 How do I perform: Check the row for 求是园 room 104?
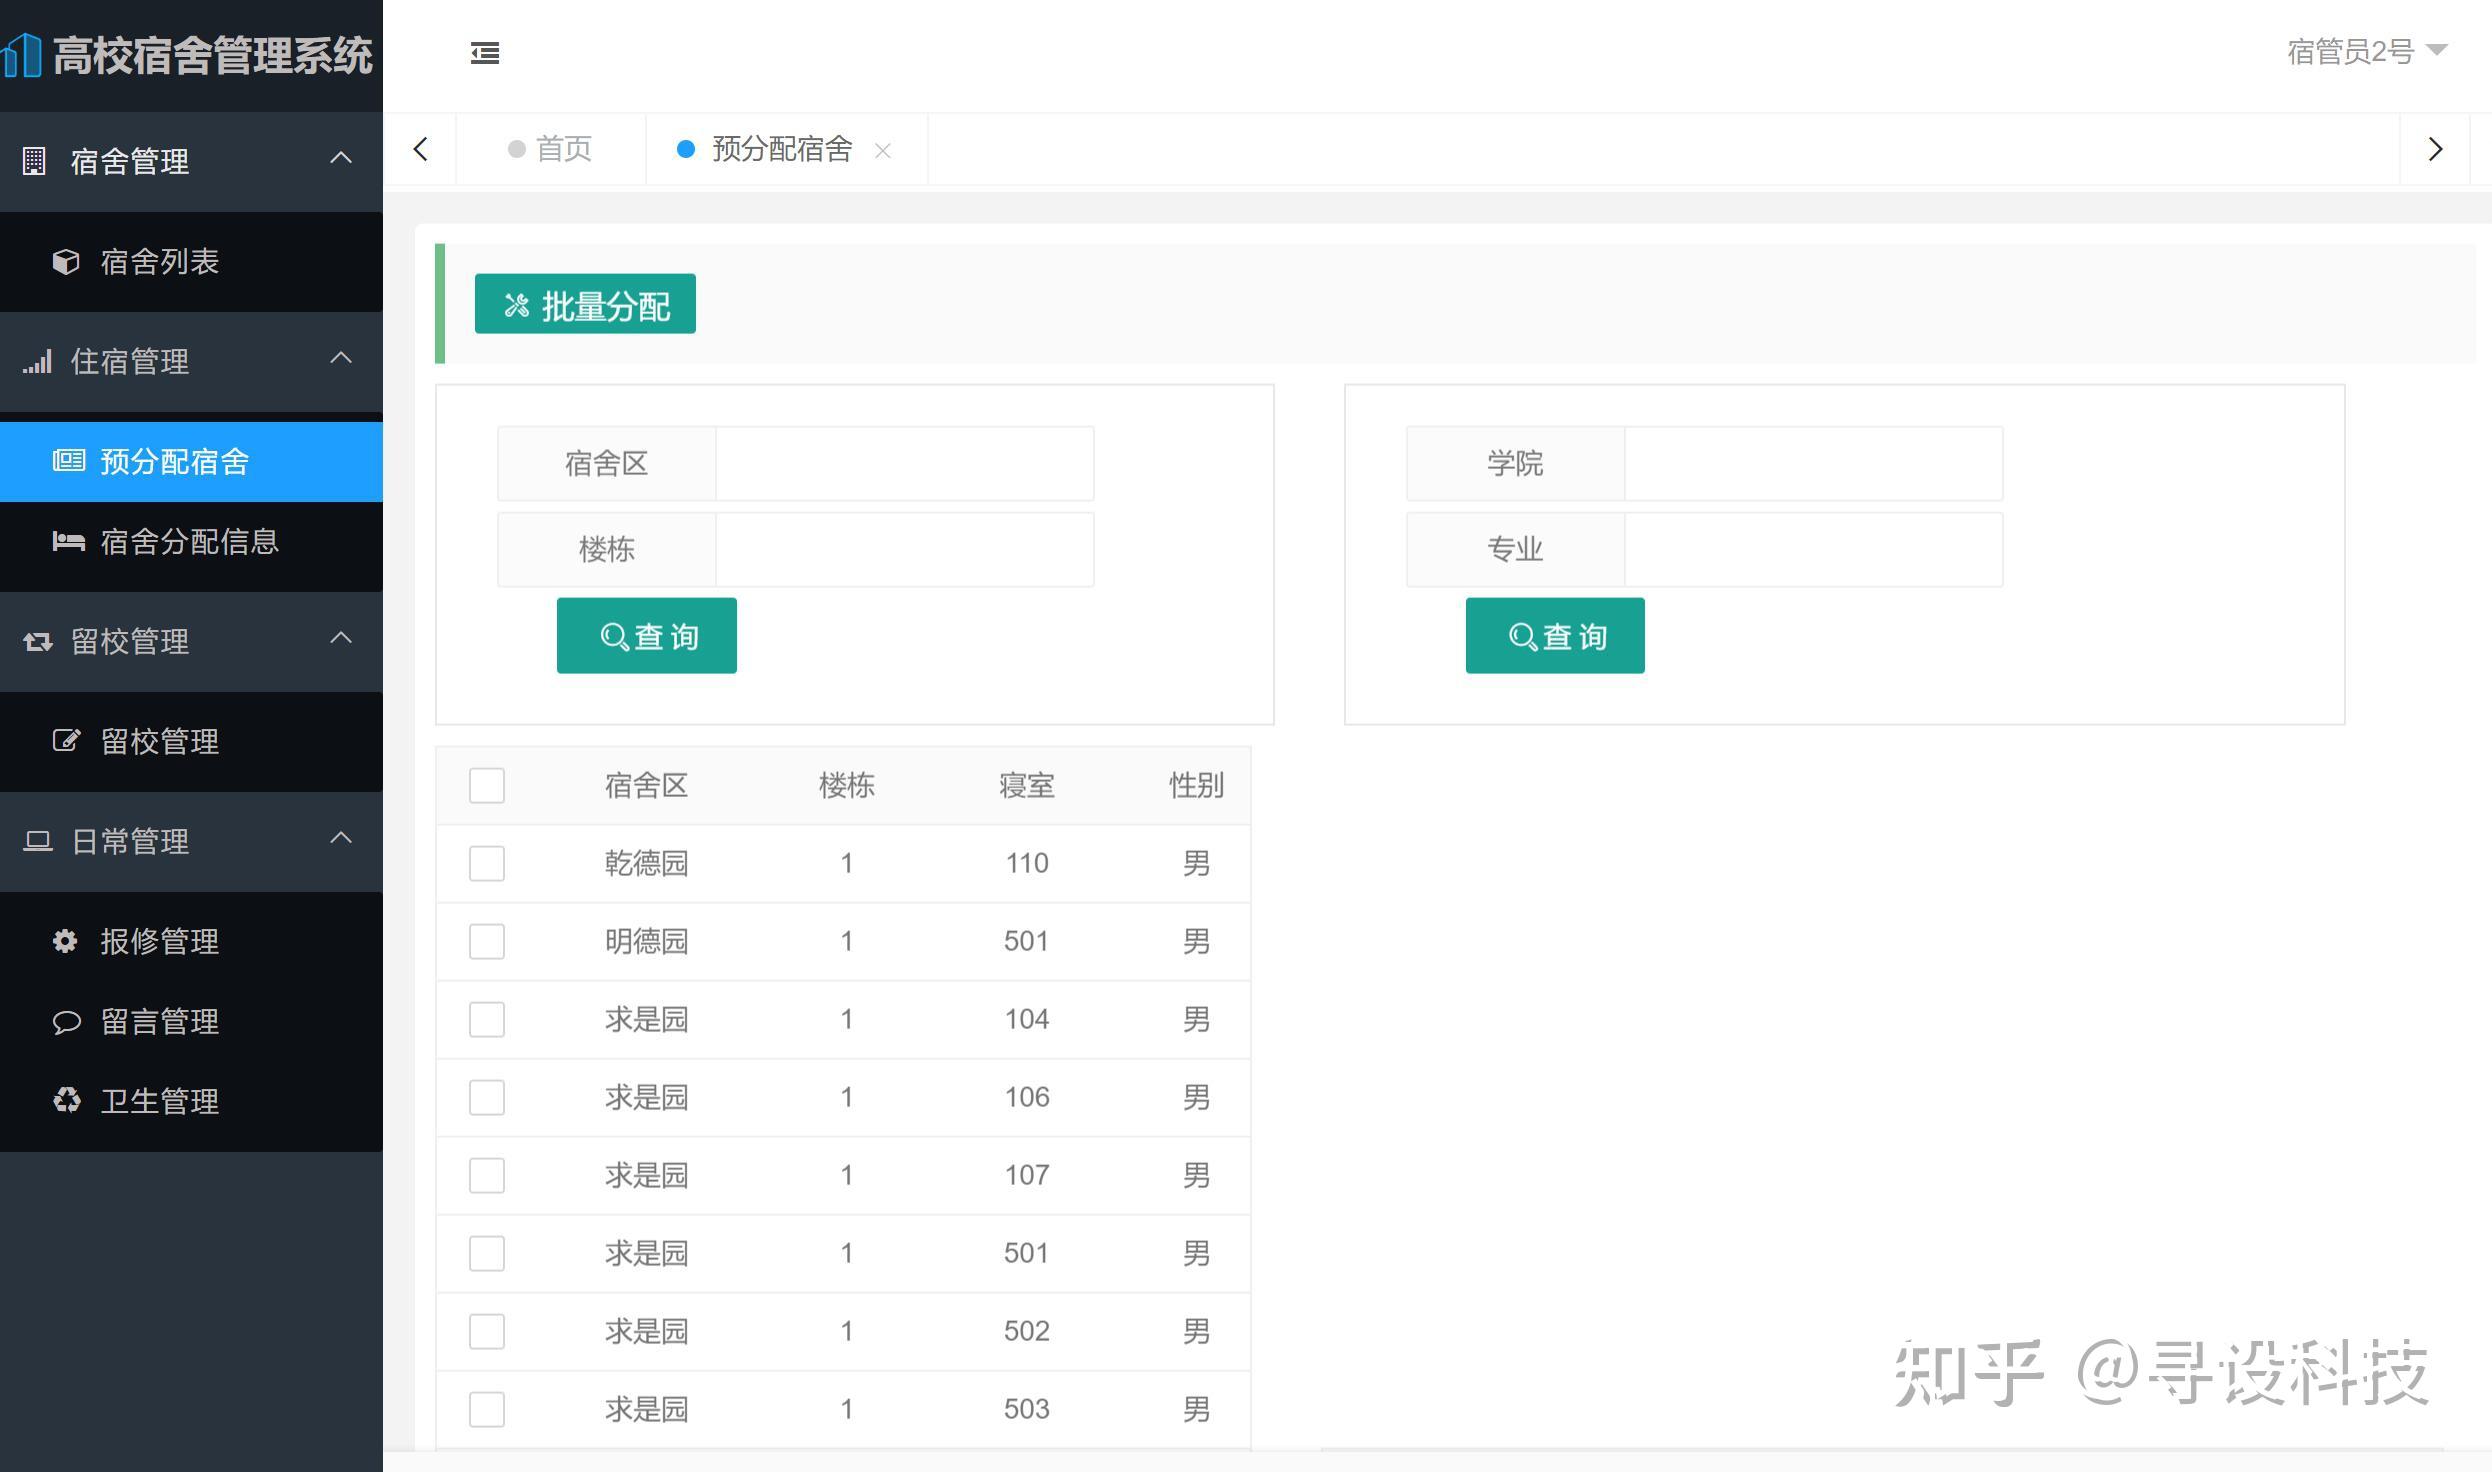[x=487, y=1019]
